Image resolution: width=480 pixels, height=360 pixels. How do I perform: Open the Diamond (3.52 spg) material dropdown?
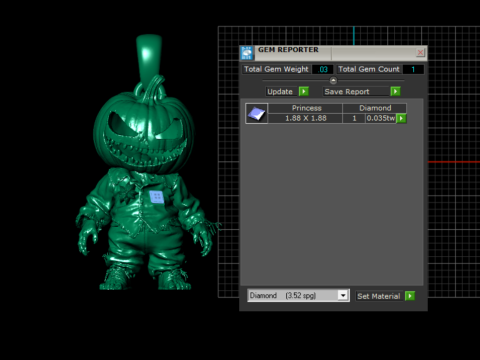click(x=298, y=295)
